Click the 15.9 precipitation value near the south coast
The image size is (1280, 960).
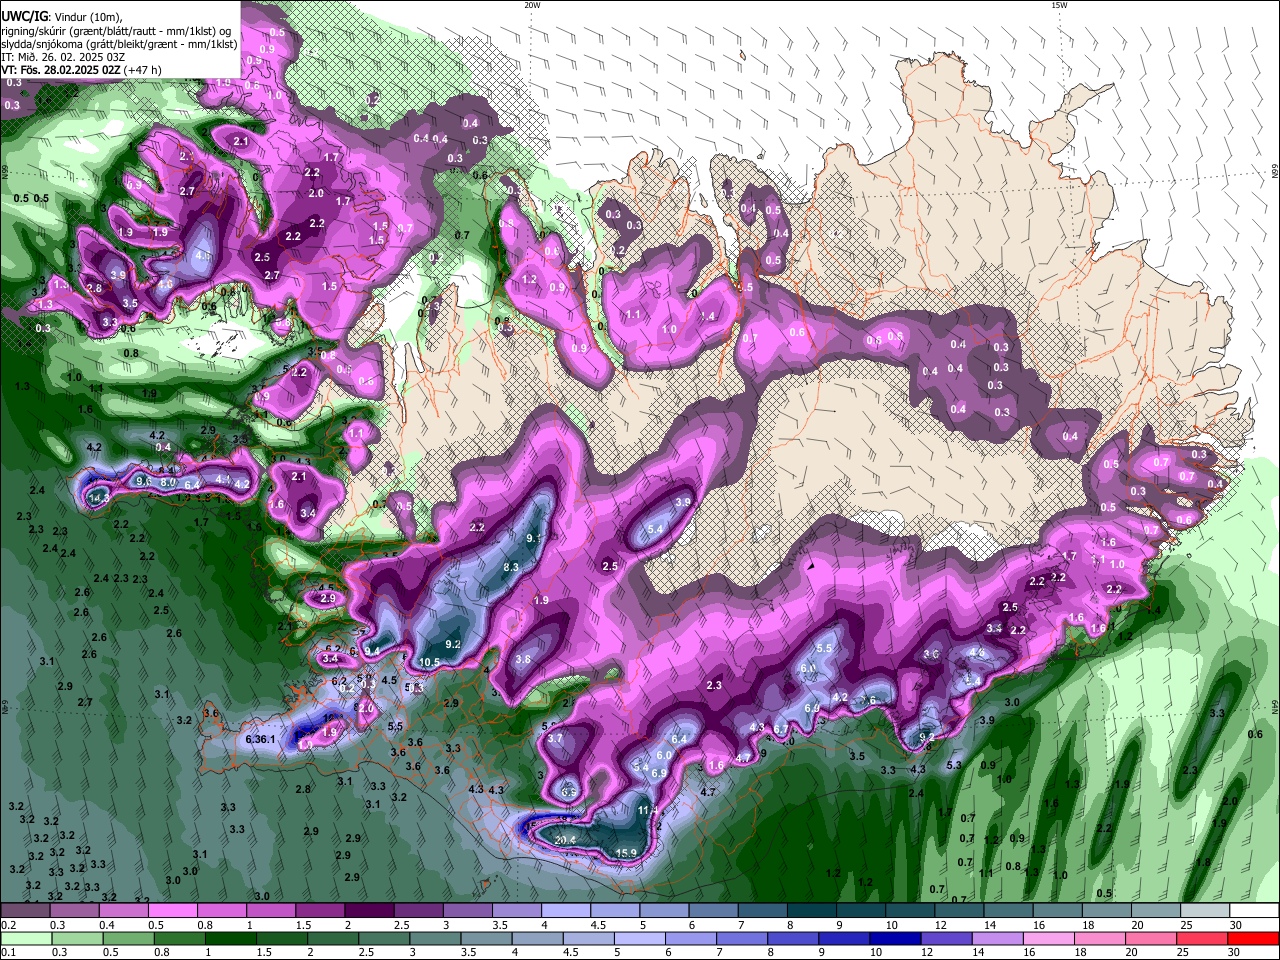626,853
